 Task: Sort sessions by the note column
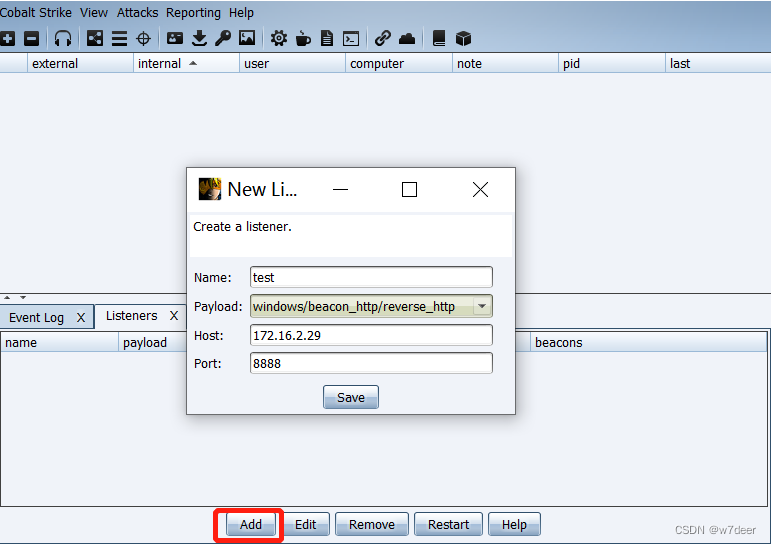(x=505, y=63)
